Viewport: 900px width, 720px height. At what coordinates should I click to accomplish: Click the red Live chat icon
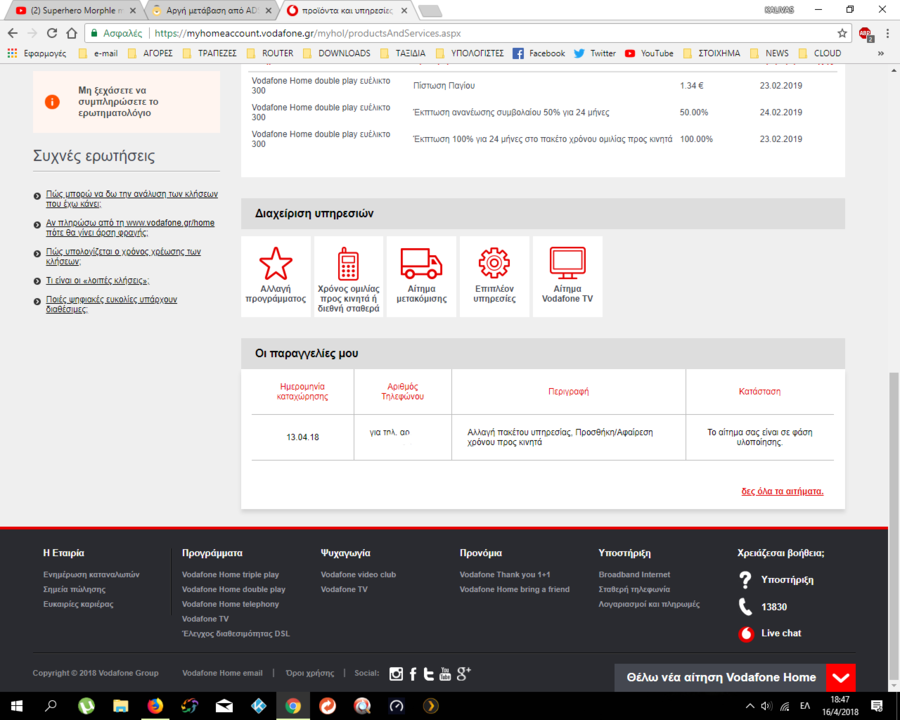point(746,634)
